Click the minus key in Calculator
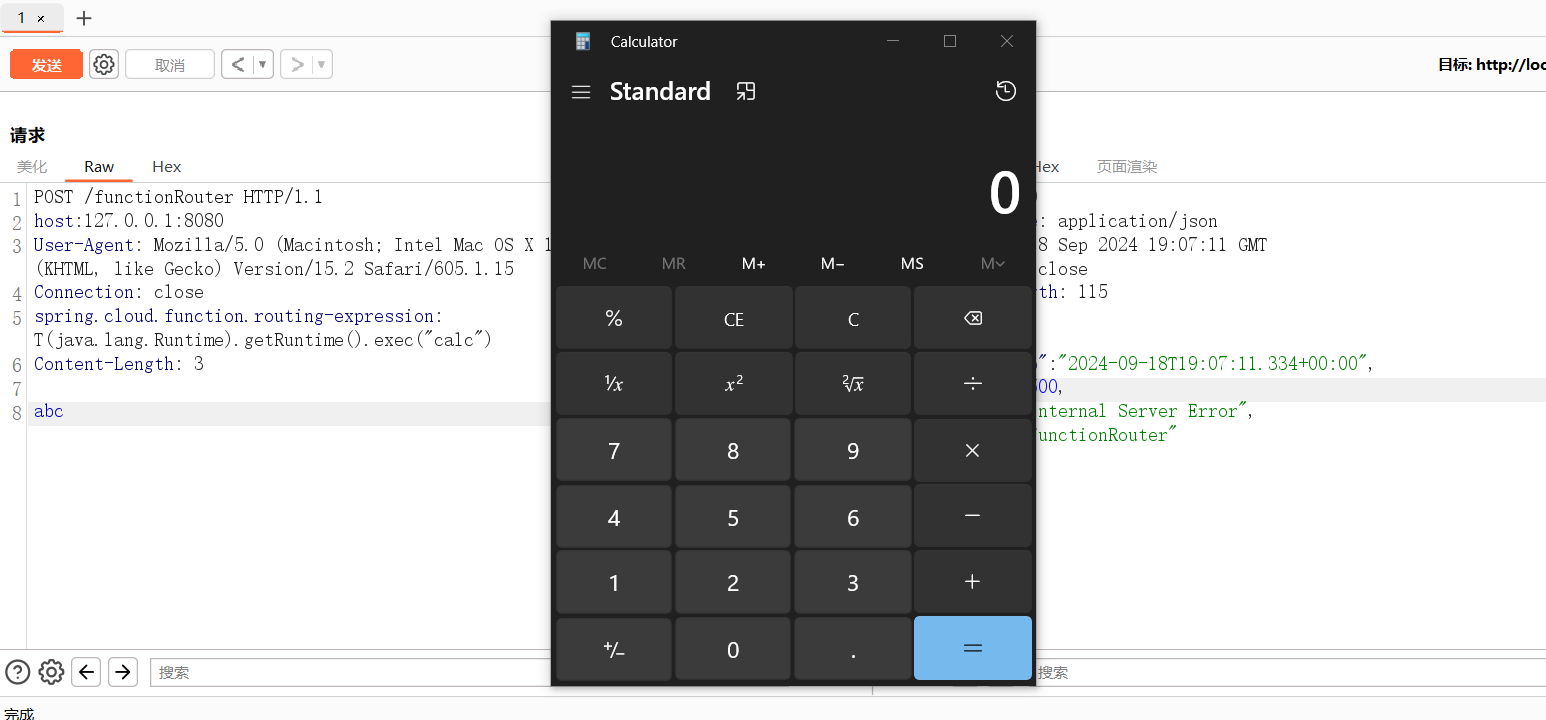 972,516
